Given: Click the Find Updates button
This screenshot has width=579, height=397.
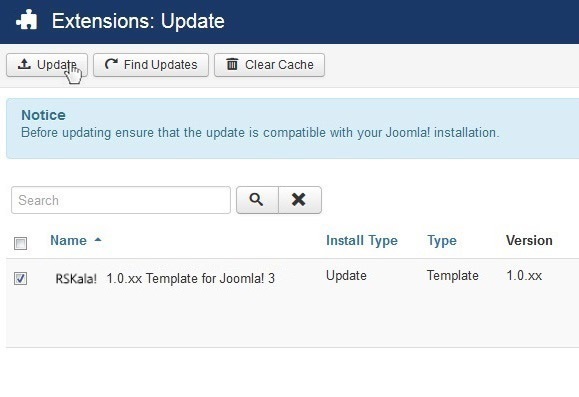Looking at the screenshot, I should coord(151,65).
